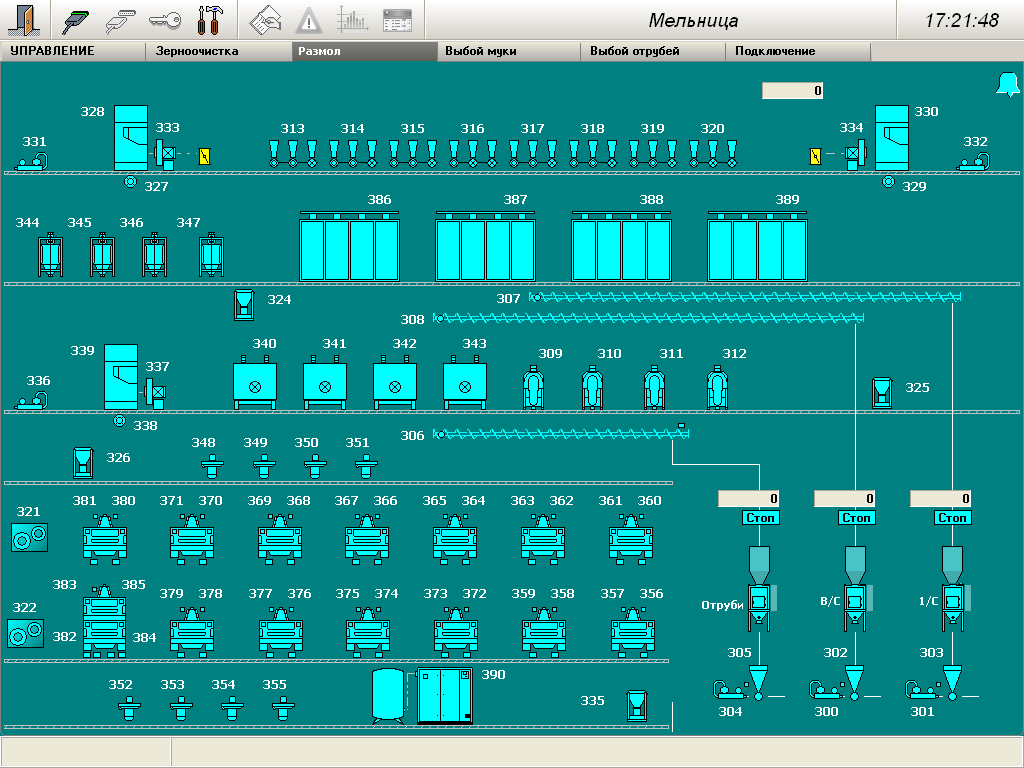Open the screwdriver and hammer settings tools
The image size is (1024, 768).
click(211, 20)
